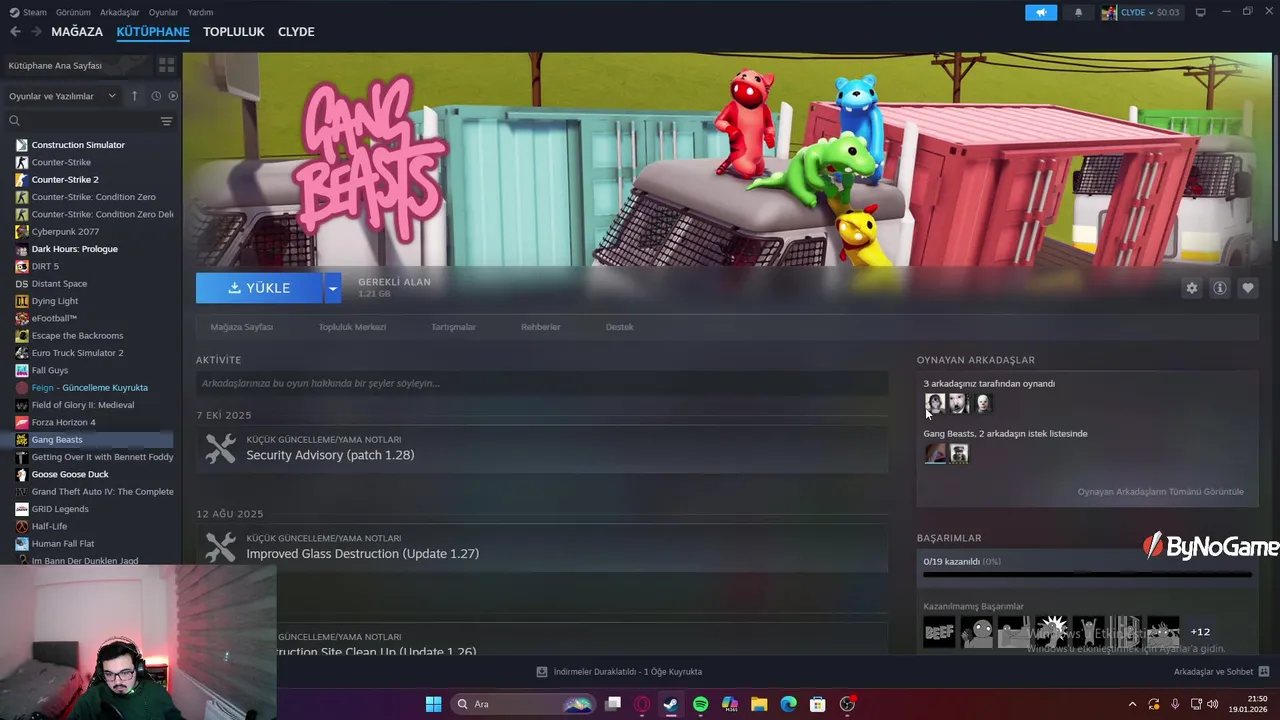Open Gang Beasts settings gear

[x=1191, y=288]
